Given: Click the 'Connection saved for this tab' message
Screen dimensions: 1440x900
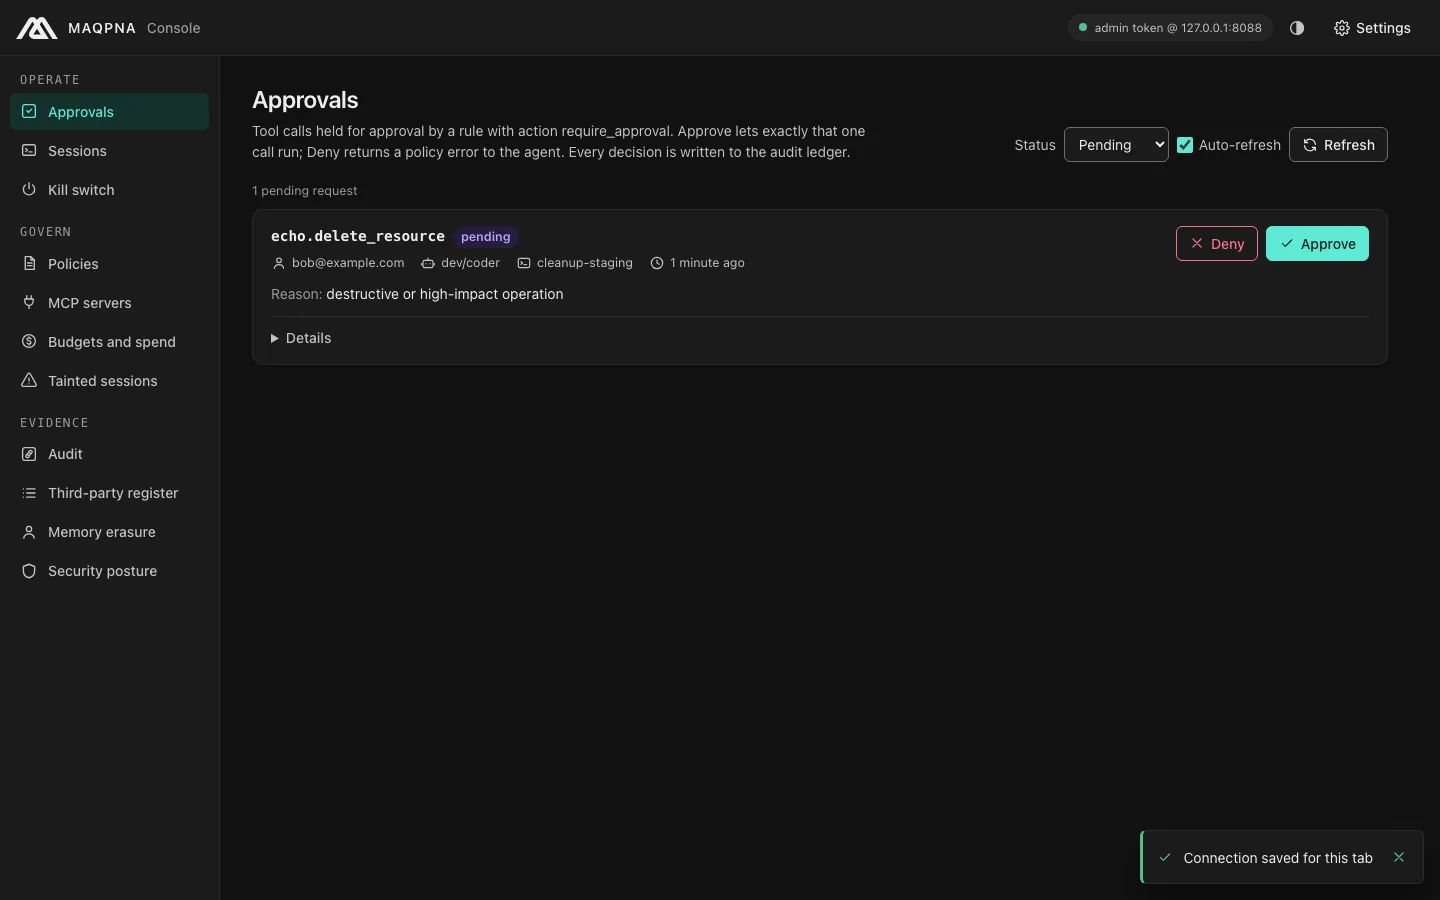Looking at the screenshot, I should pos(1278,858).
